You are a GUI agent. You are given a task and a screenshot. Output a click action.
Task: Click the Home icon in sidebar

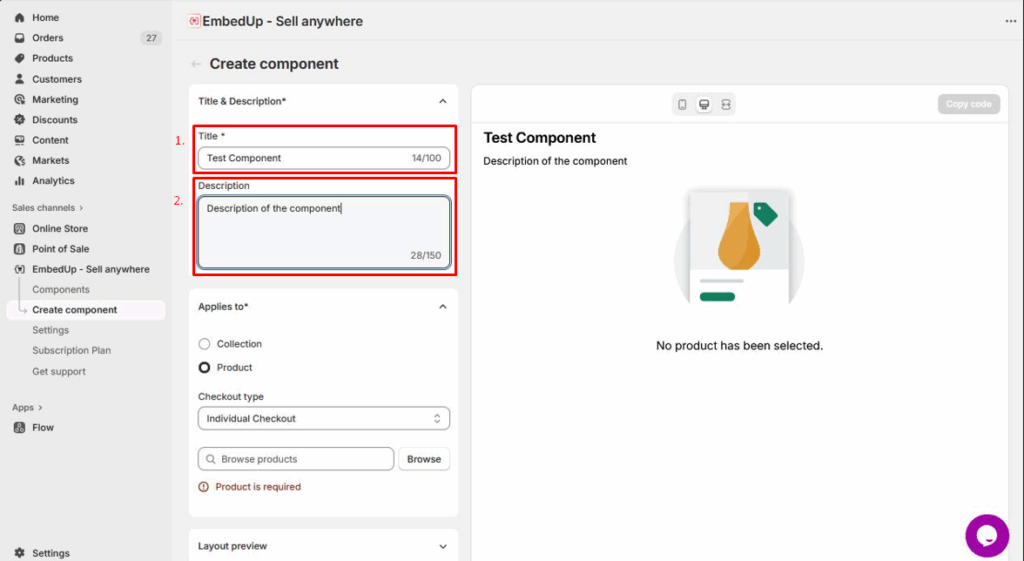click(20, 18)
